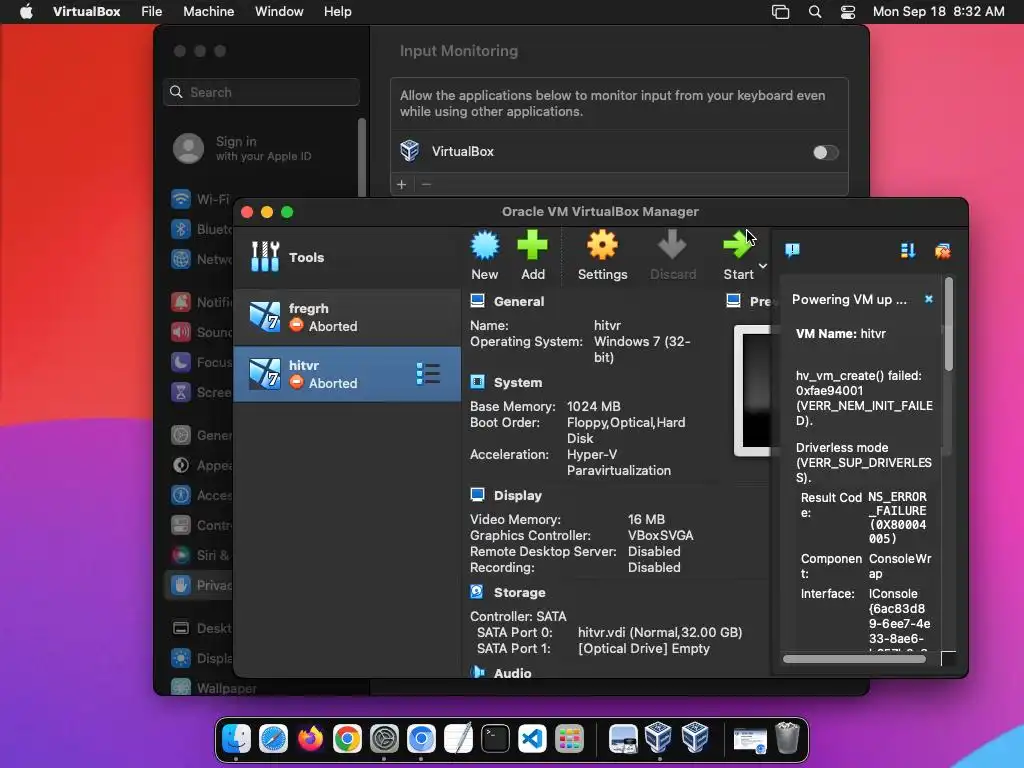
Task: Open Appearance in System Settings sidebar
Action: 201,466
